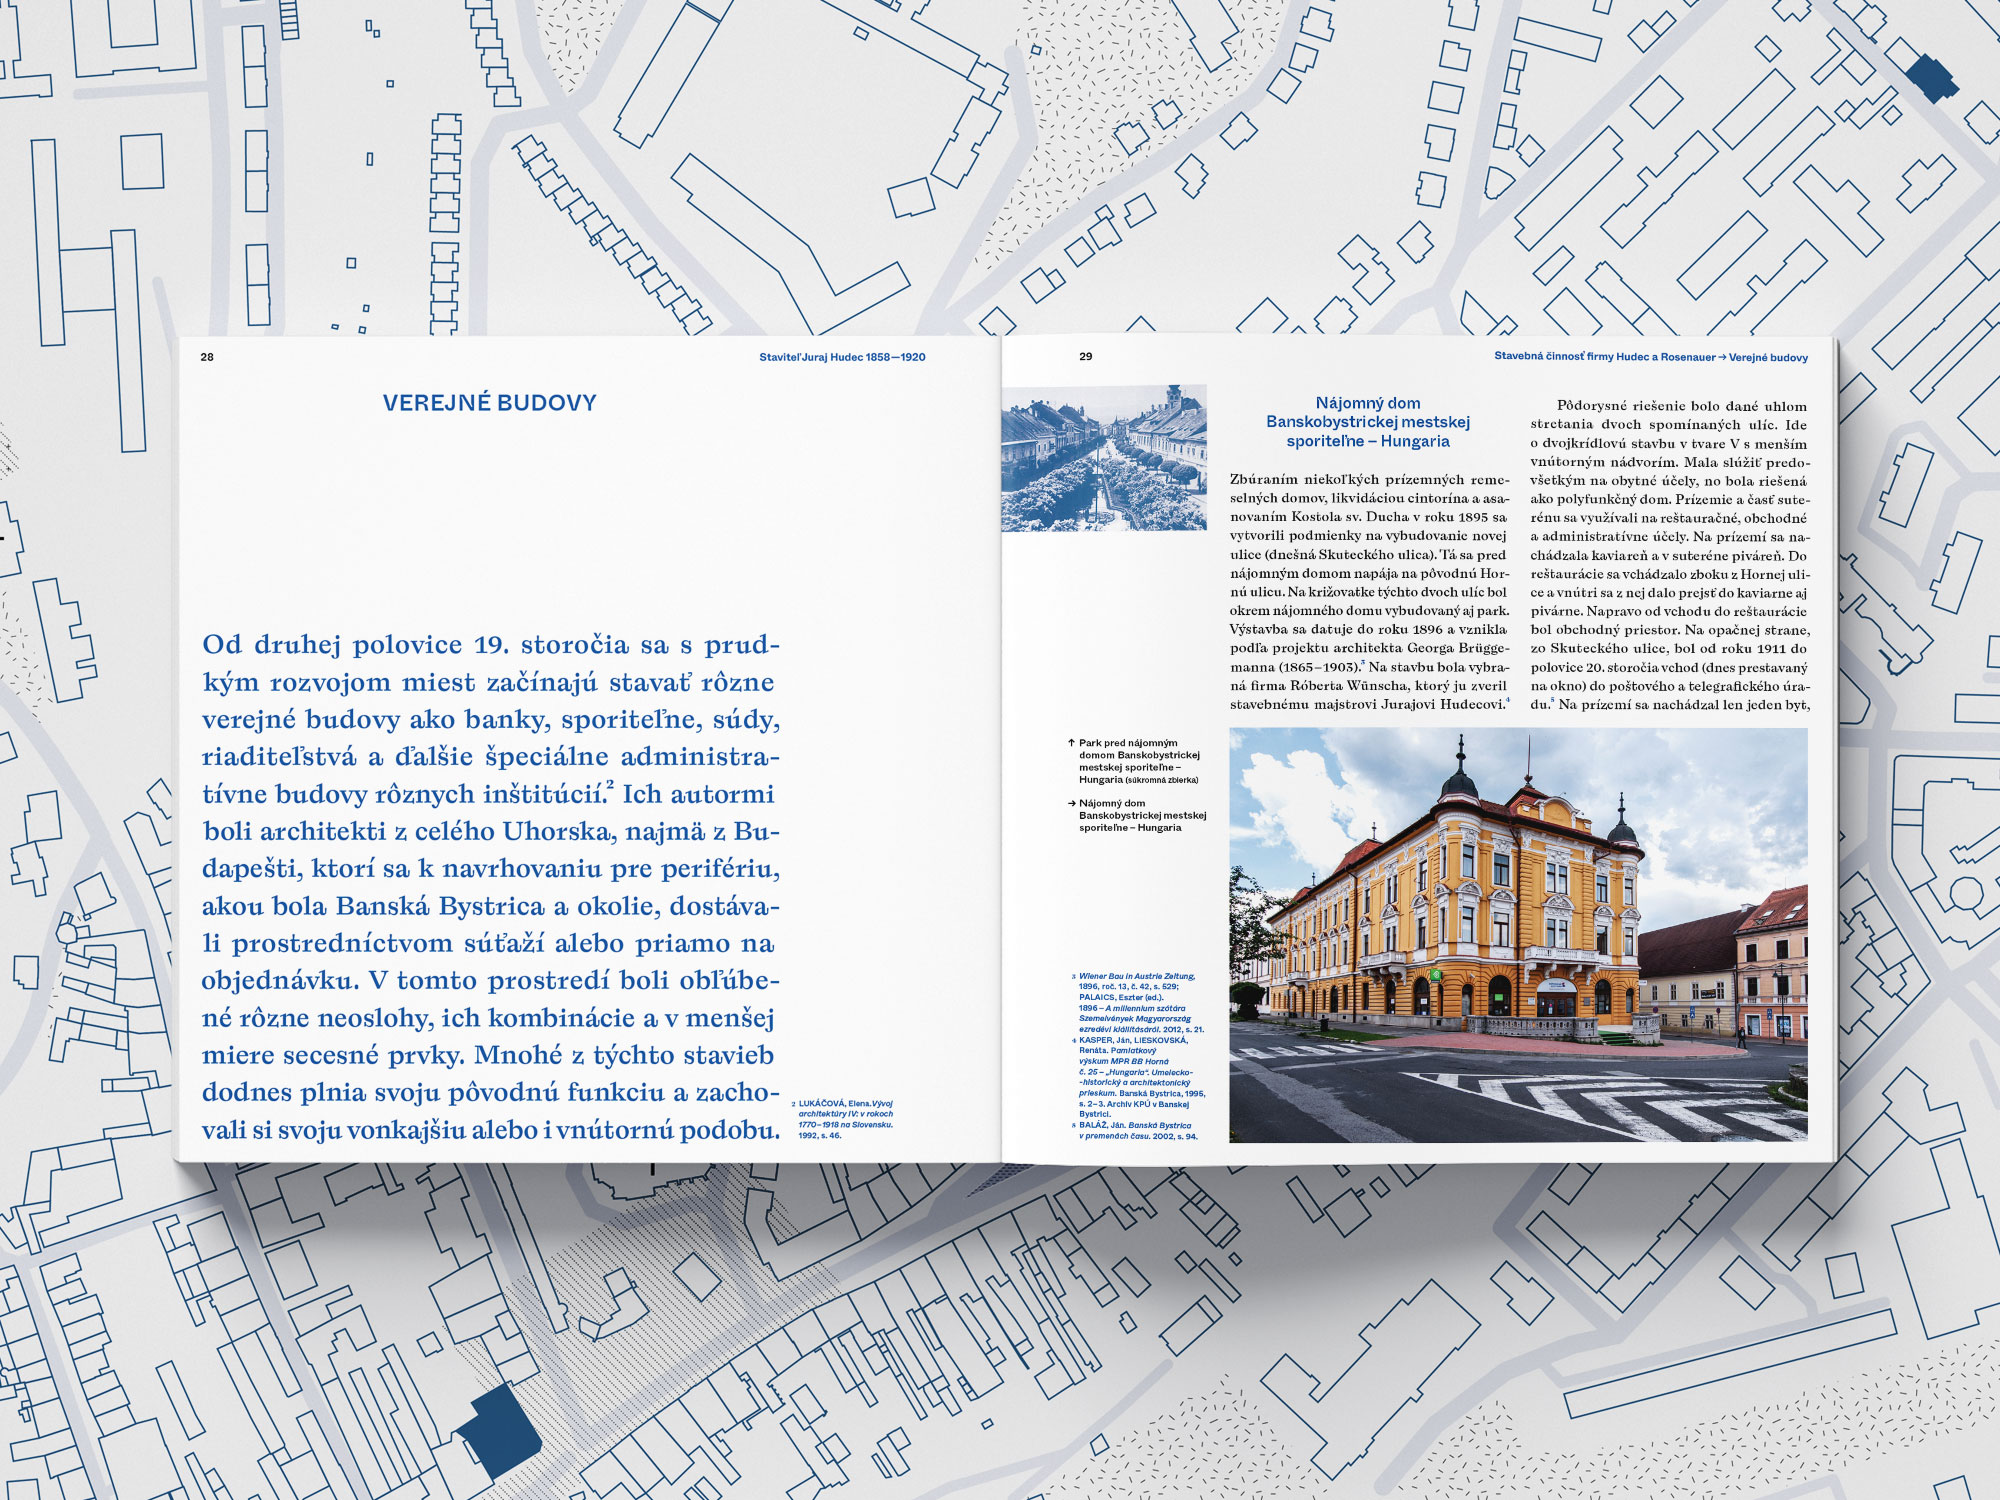Viewport: 2000px width, 1500px height.
Task: Click the blue historical street photograph
Action: (x=1104, y=458)
